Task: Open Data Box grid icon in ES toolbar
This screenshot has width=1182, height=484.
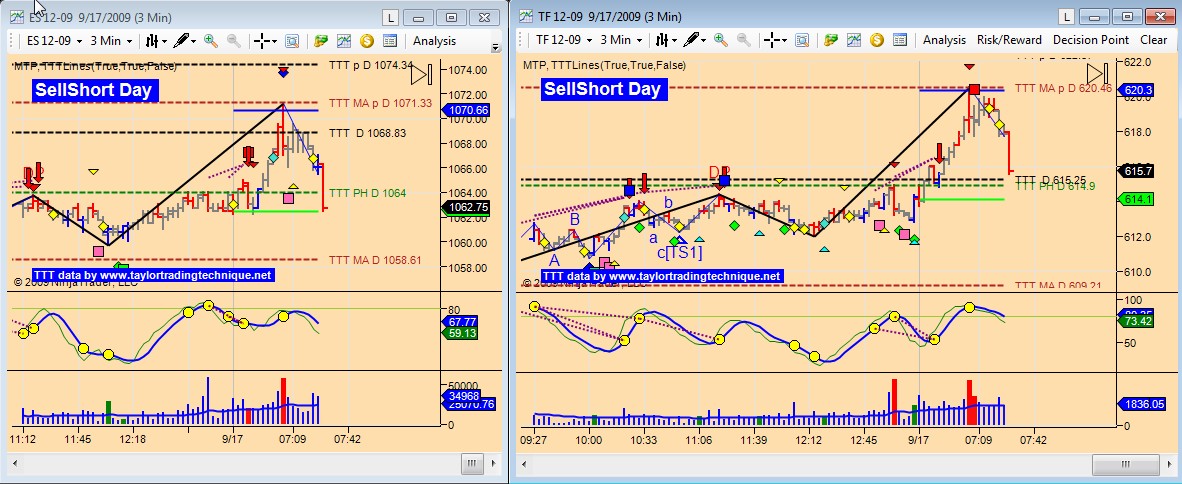Action: (390, 41)
